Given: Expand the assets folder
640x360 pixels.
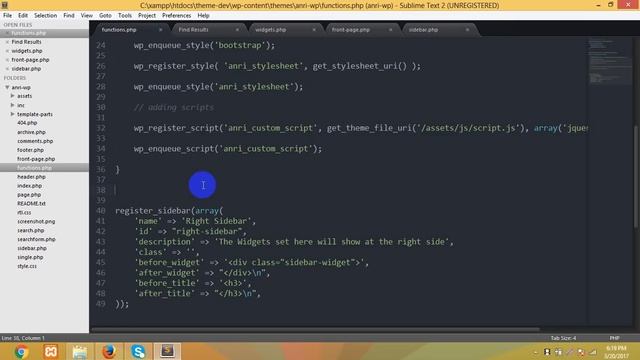Looking at the screenshot, I should point(13,96).
